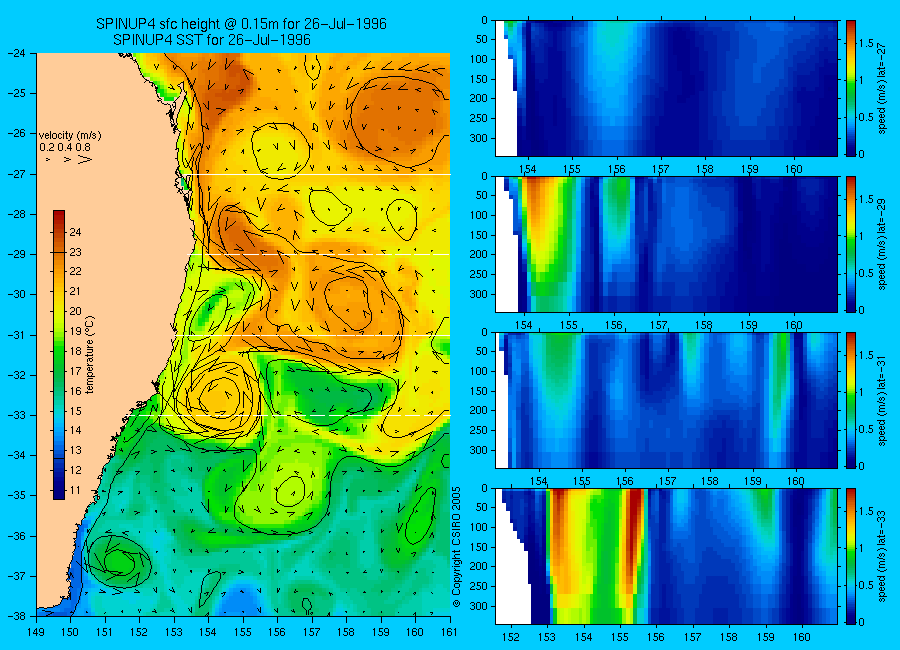Click the 149 longitude label on map axis
This screenshot has height=650, width=900.
click(x=36, y=632)
